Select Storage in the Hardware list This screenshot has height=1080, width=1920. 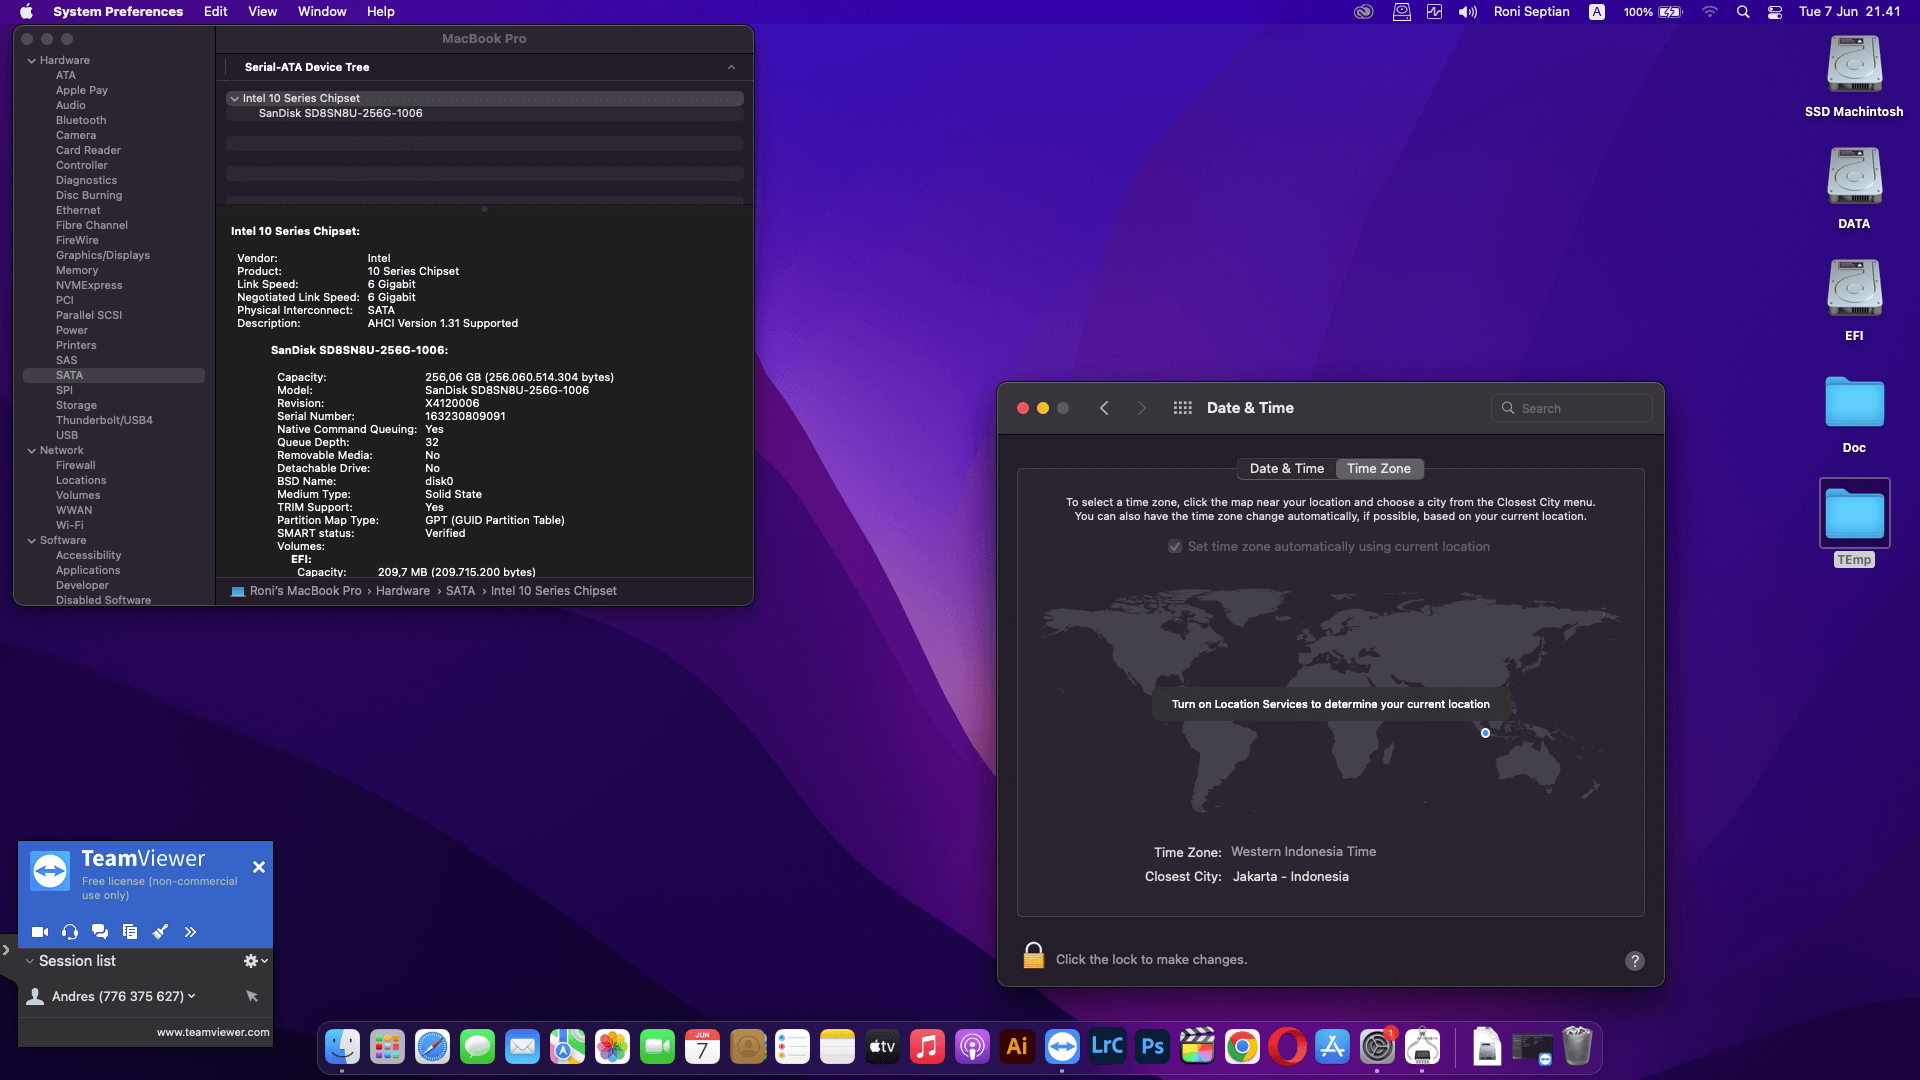tap(76, 405)
